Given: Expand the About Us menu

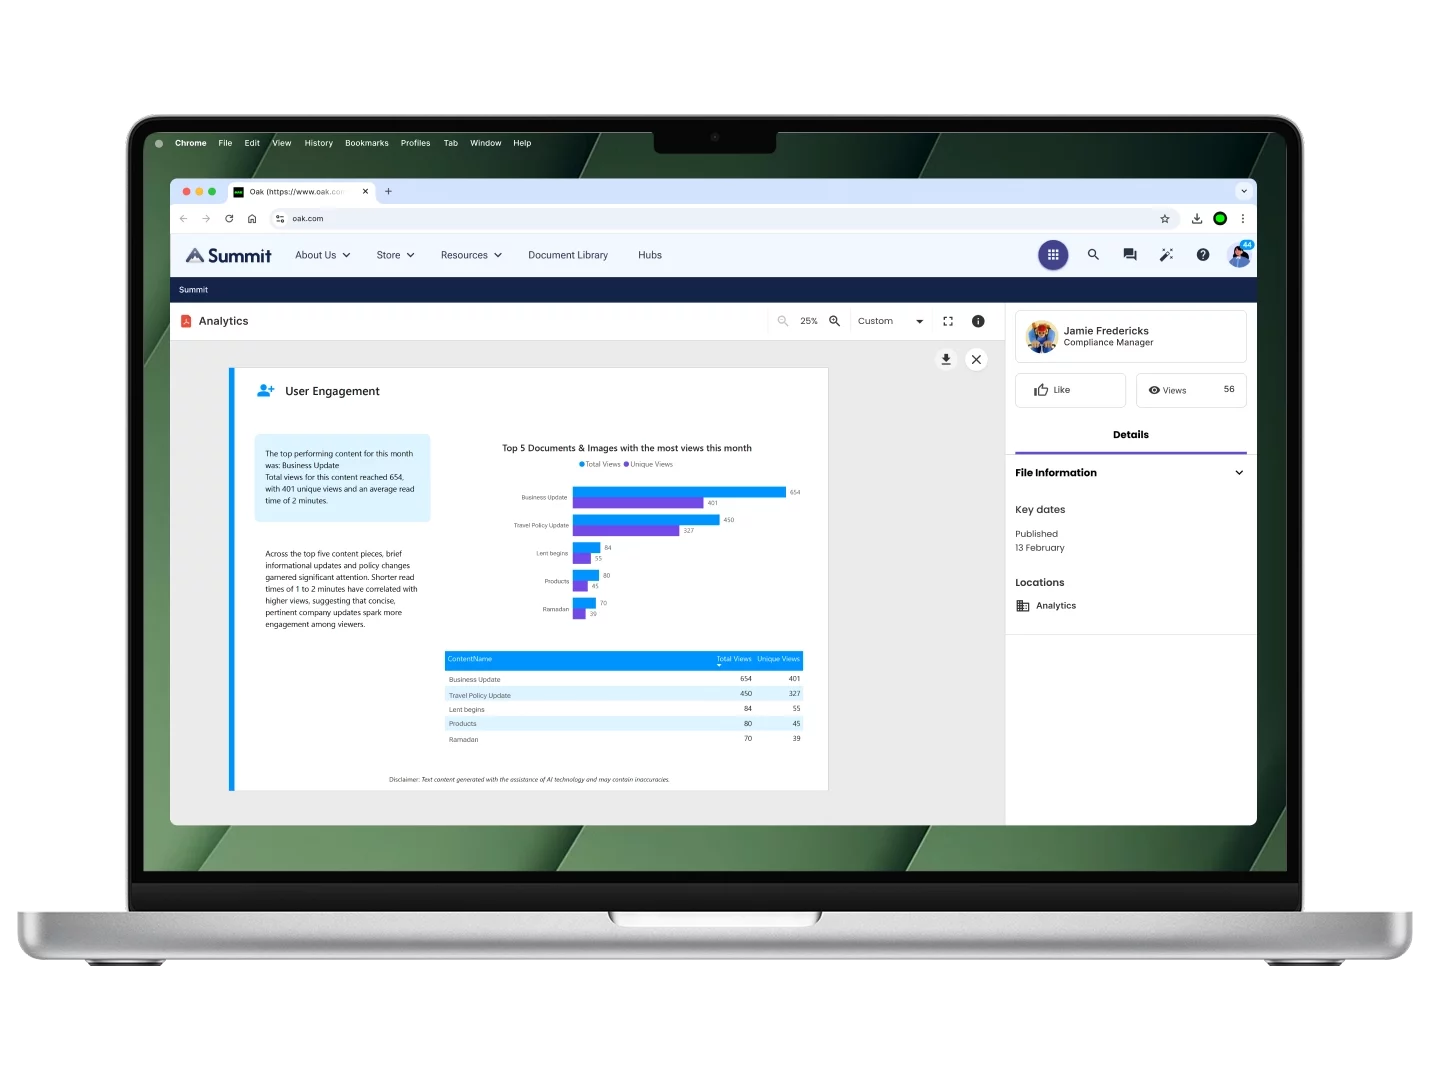Looking at the screenshot, I should click(x=322, y=255).
